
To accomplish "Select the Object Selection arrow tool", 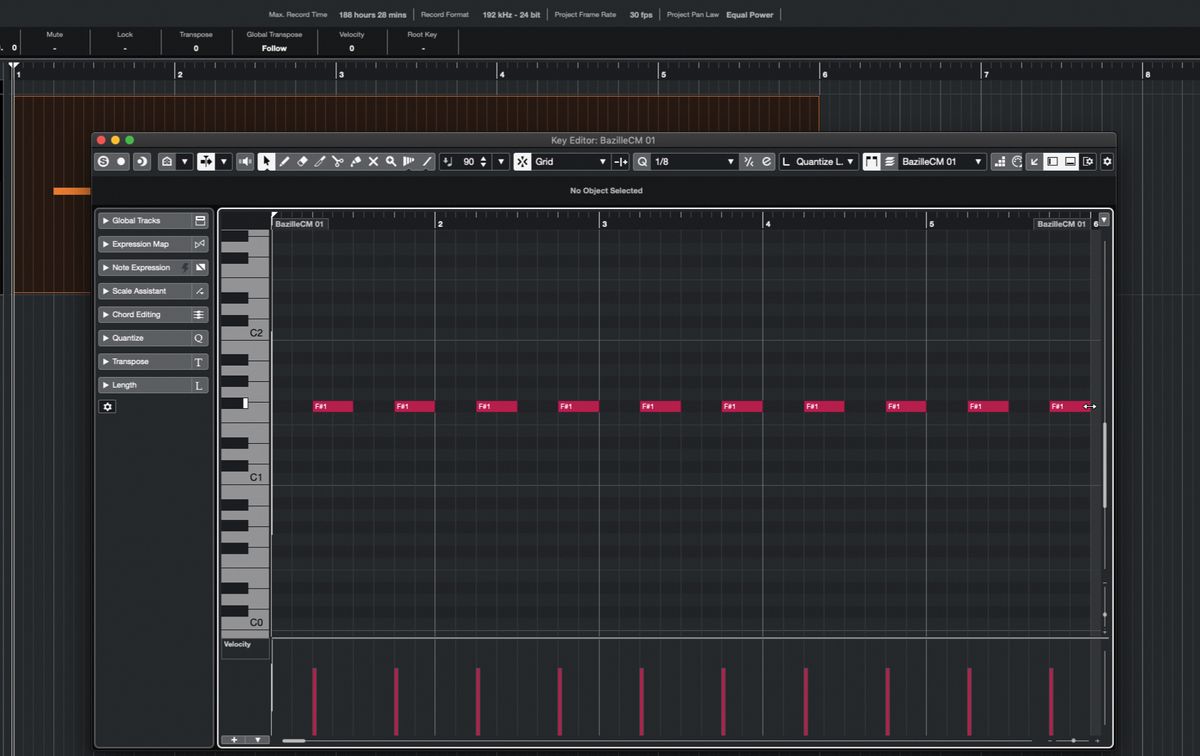I will pyautogui.click(x=266, y=161).
